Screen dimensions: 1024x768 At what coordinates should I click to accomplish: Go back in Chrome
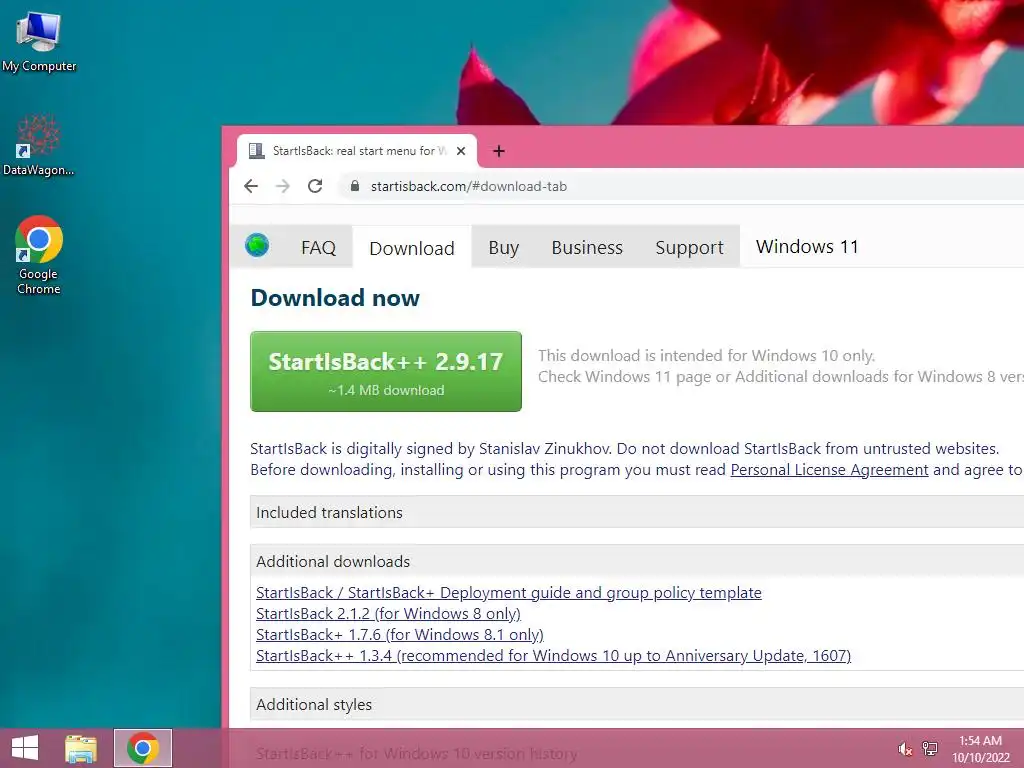(251, 186)
